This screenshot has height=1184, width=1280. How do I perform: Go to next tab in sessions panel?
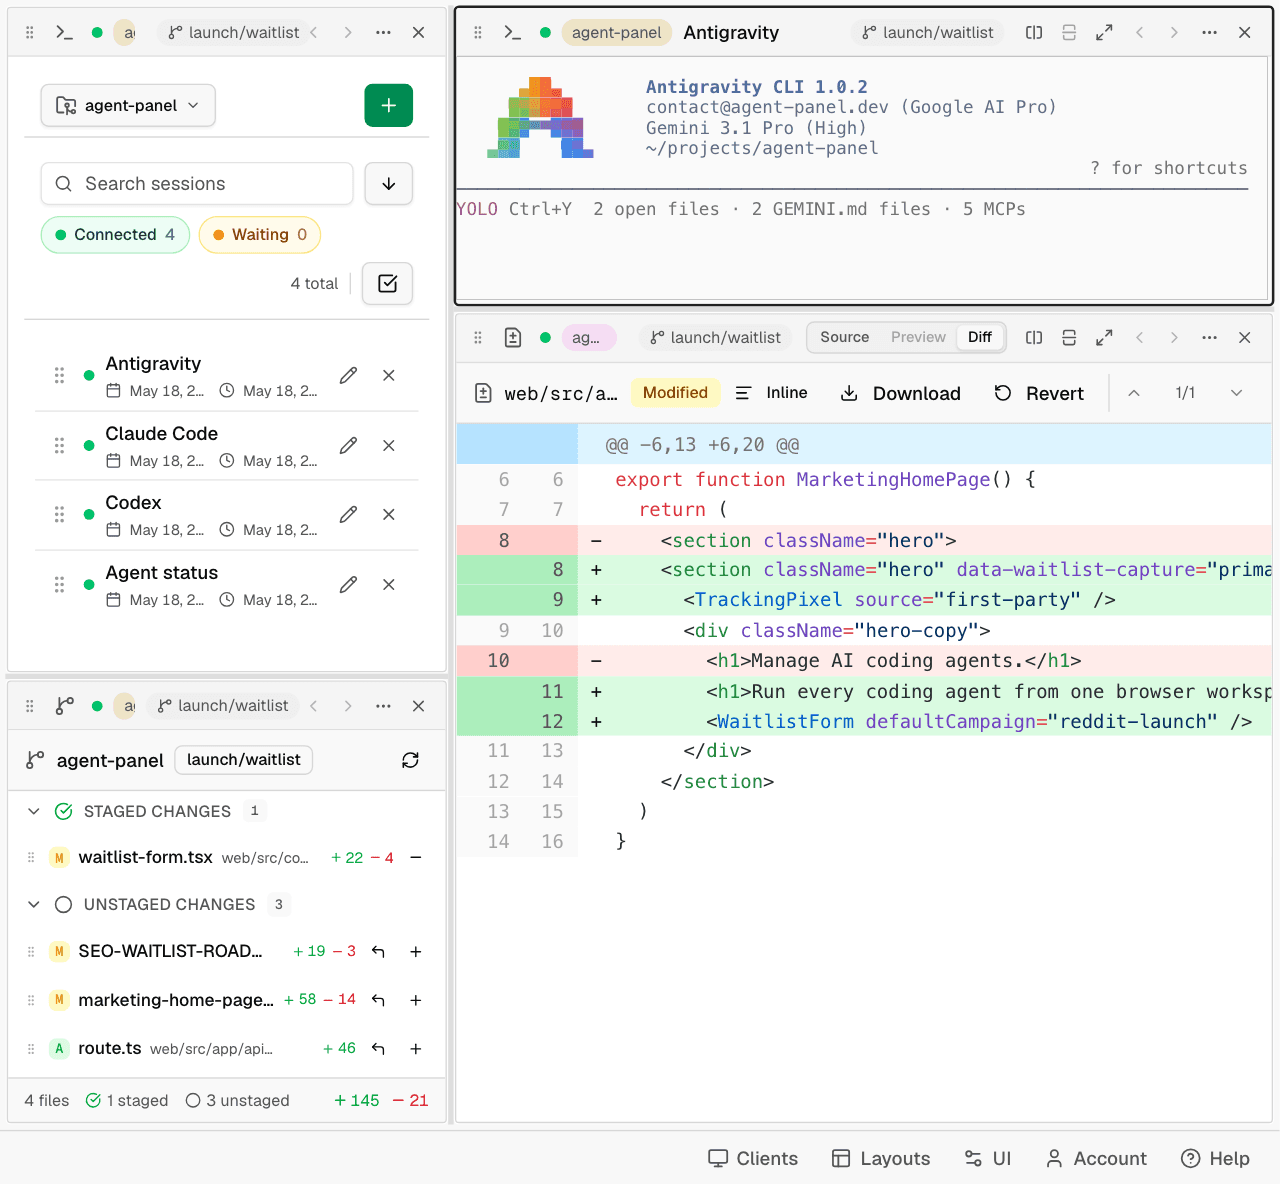[x=348, y=32]
